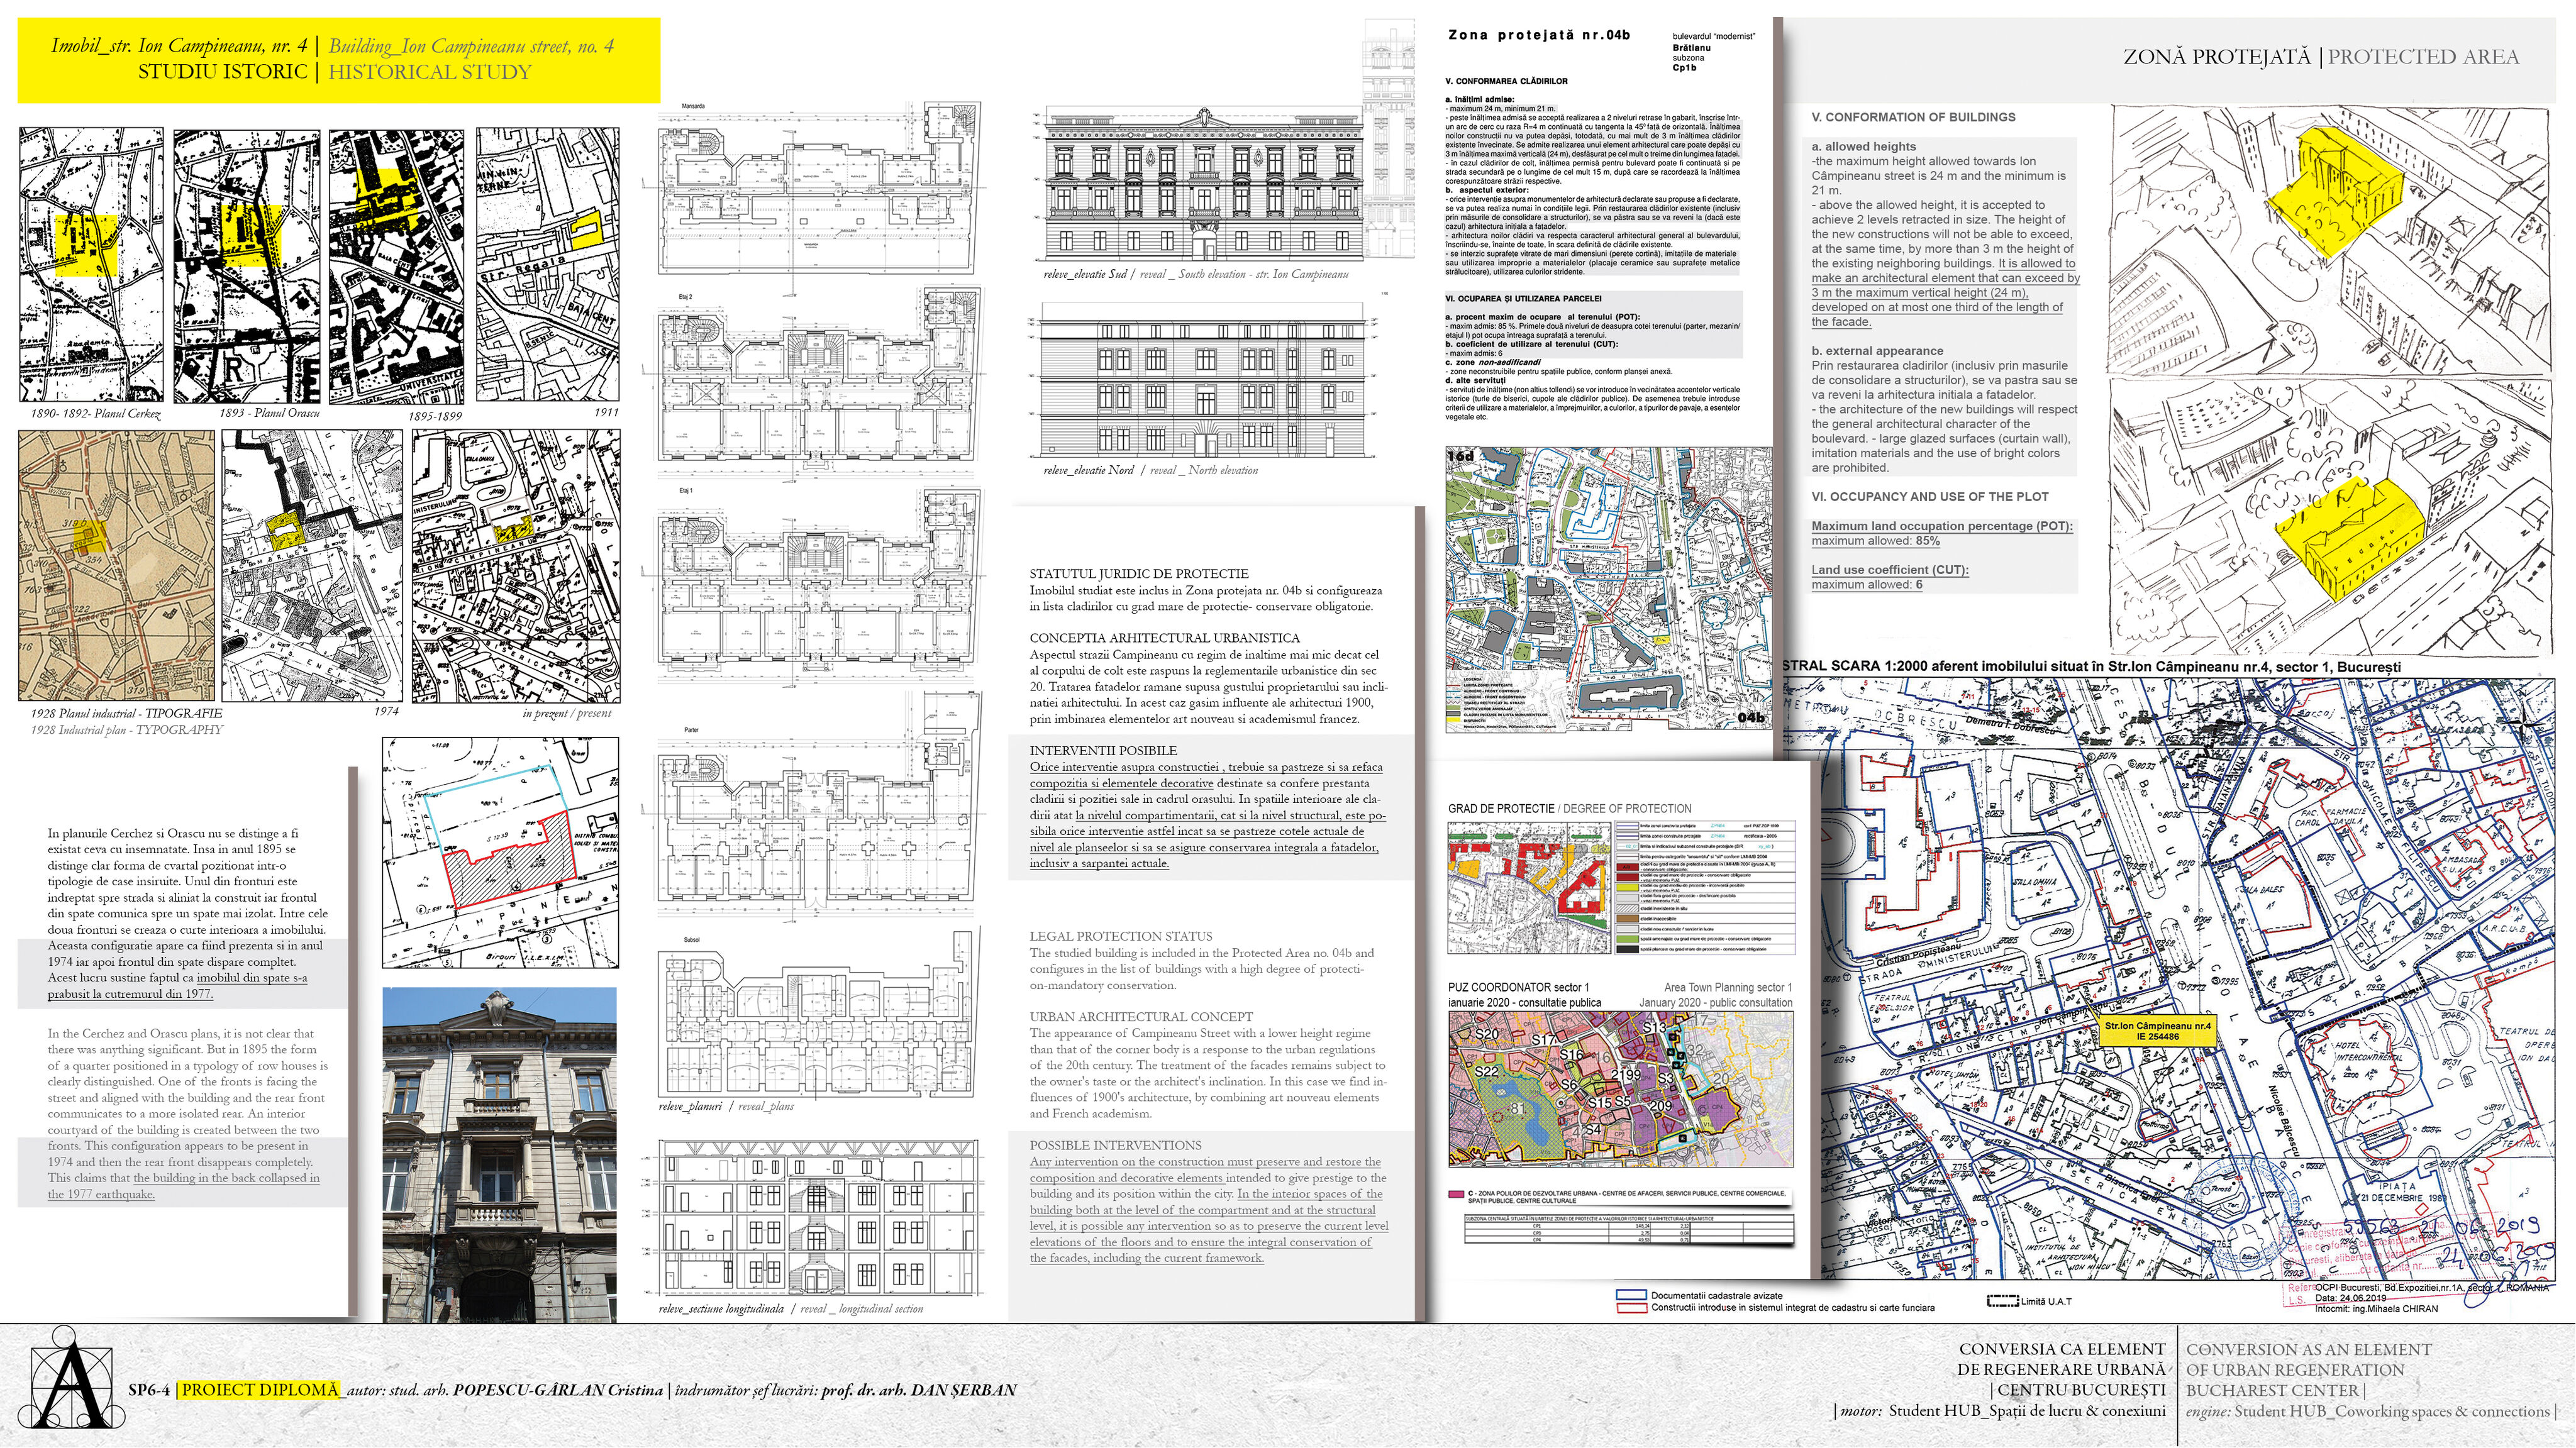The height and width of the screenshot is (1448, 2576).
Task: Click the 'Documentatii cadastrale avizate' legend entry
Action: 1716,1296
